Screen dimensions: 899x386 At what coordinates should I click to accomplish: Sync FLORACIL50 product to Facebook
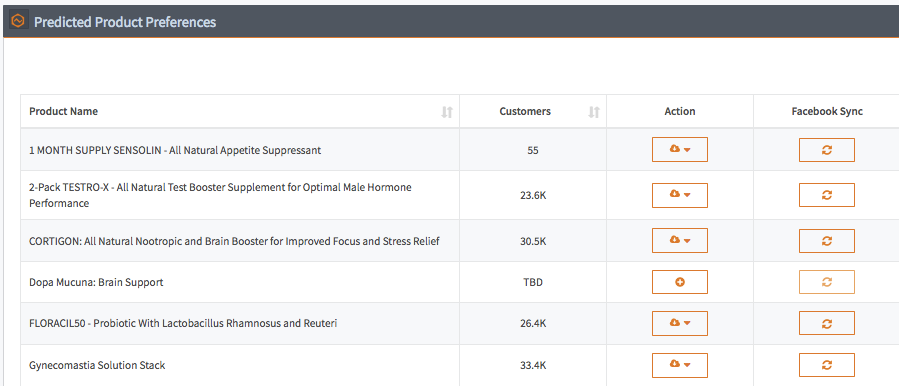pos(827,323)
